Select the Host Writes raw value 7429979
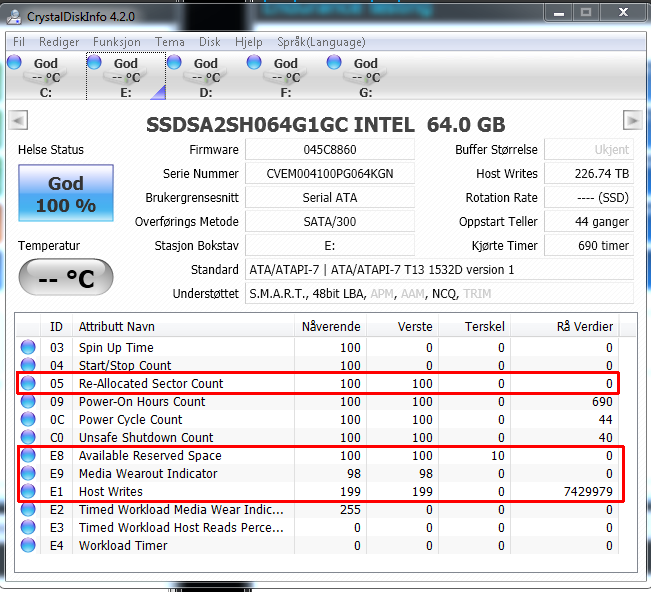 (x=588, y=492)
